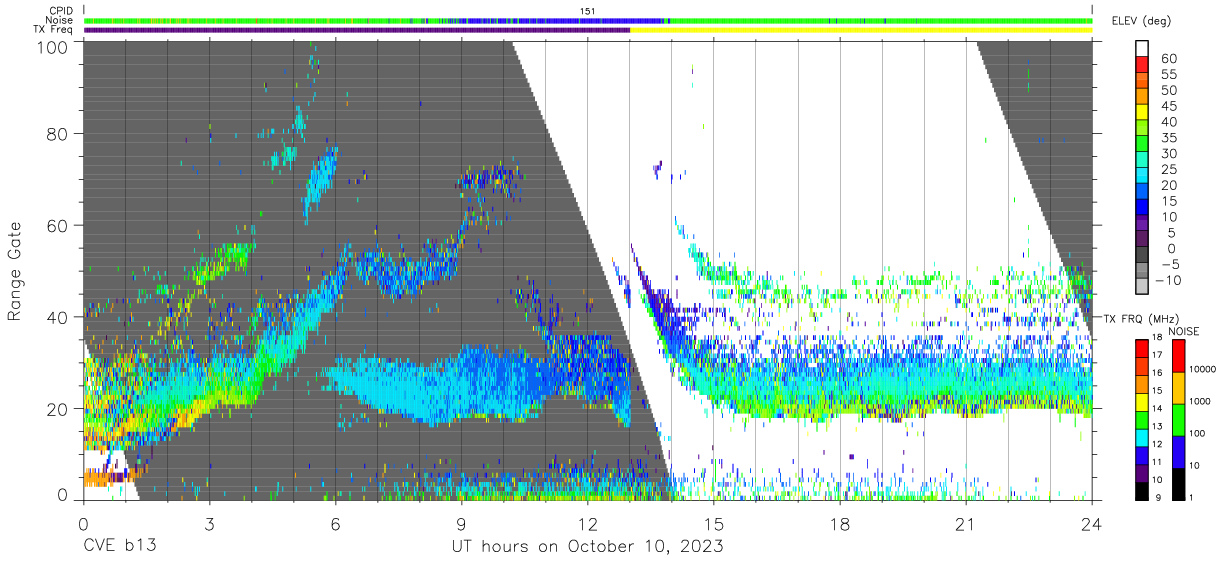Click the '9' tick on the UT hours axis
The width and height of the screenshot is (1228, 567).
pos(462,524)
